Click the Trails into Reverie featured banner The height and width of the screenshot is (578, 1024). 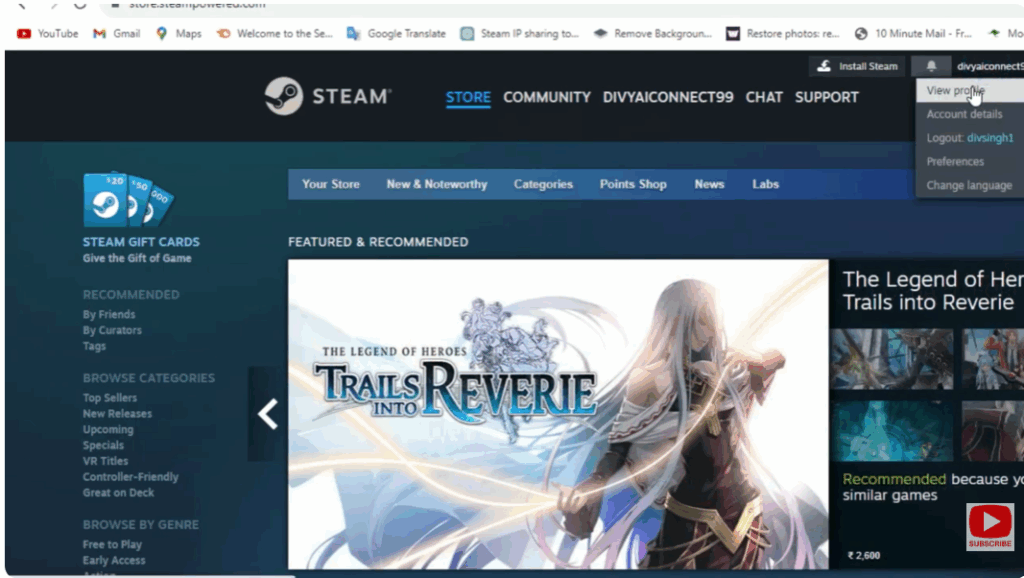pos(557,414)
